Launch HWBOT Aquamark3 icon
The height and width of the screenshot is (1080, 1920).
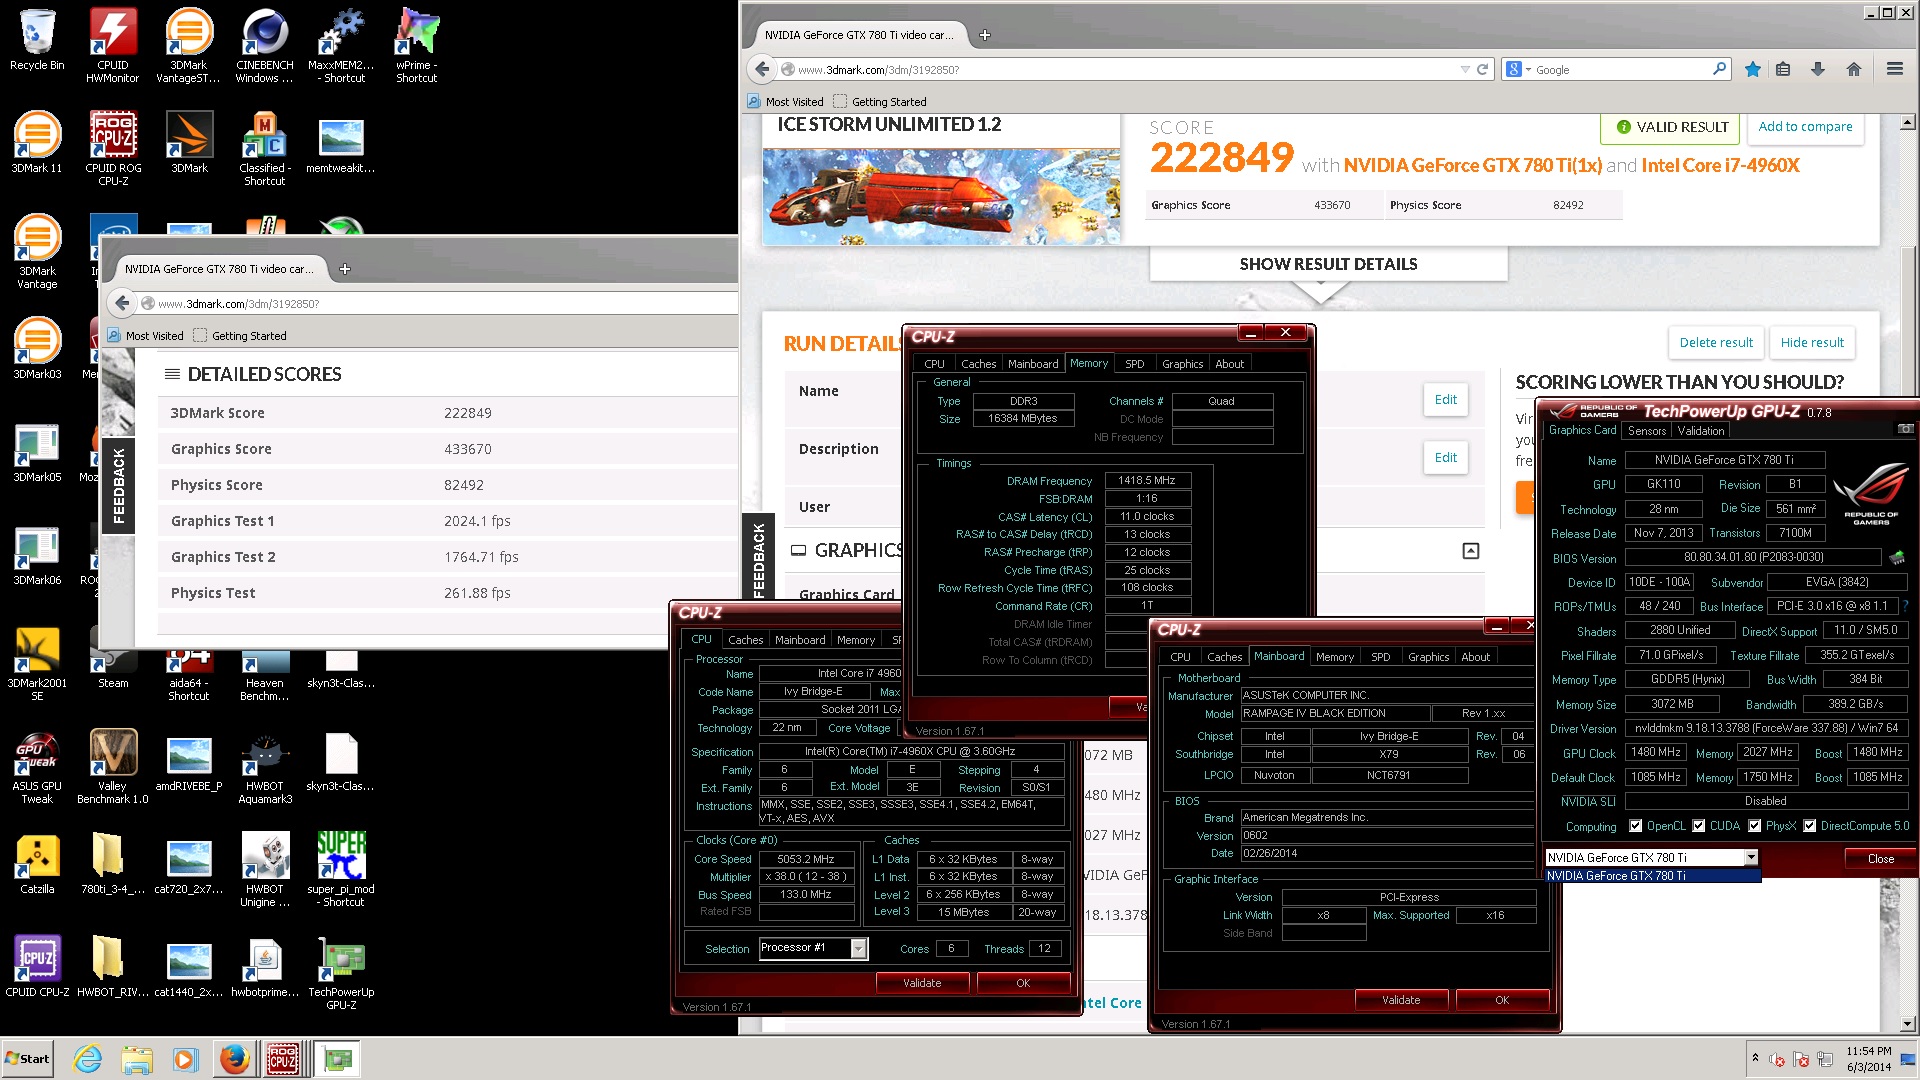coord(265,767)
